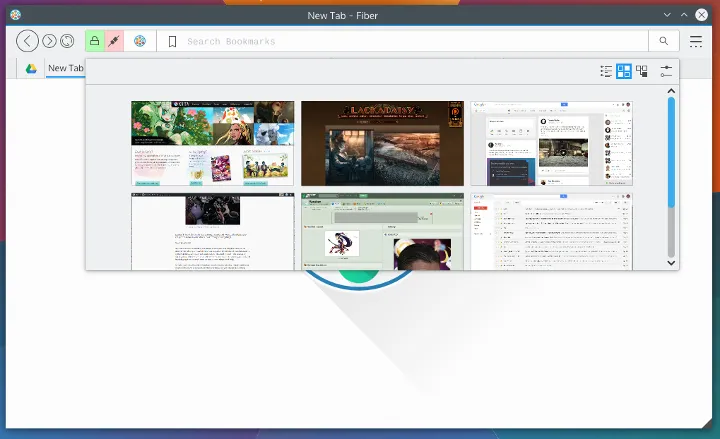
Task: Click the green padlock security icon
Action: click(x=95, y=41)
